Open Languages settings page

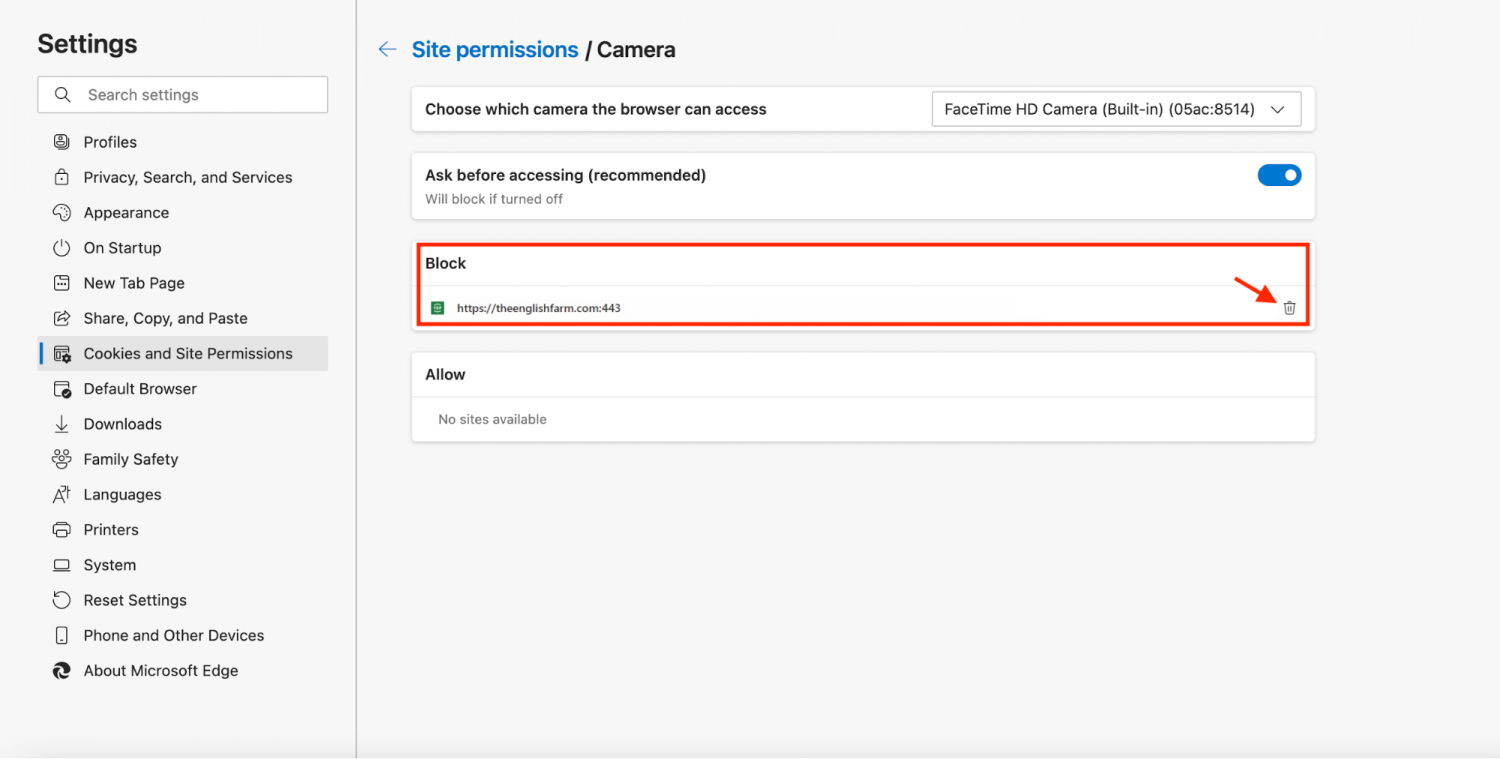pos(122,494)
